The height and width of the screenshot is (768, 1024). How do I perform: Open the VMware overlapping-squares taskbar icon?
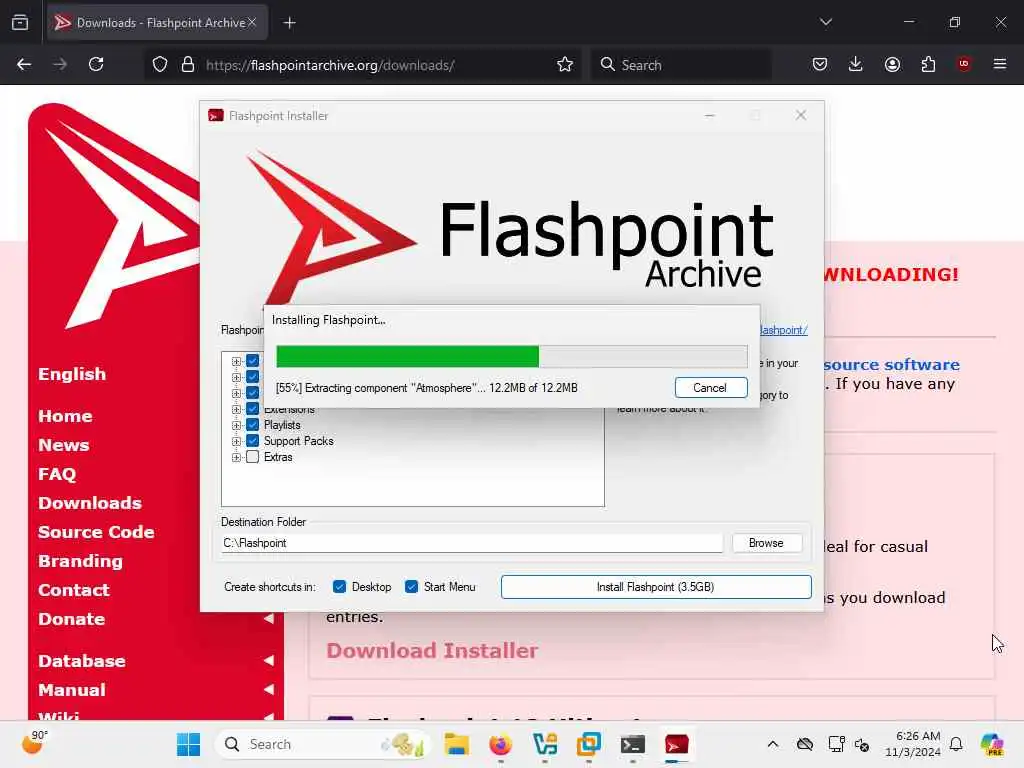tap(588, 744)
